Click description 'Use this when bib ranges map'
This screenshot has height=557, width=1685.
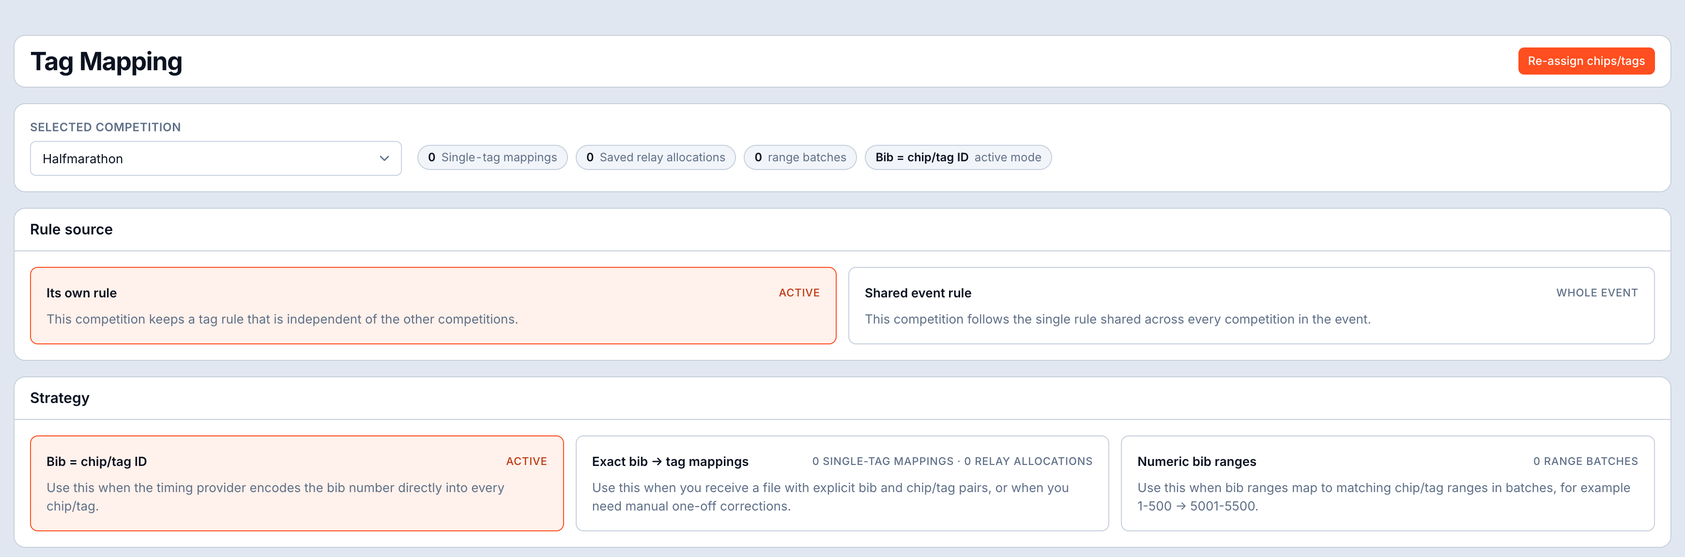[1384, 497]
